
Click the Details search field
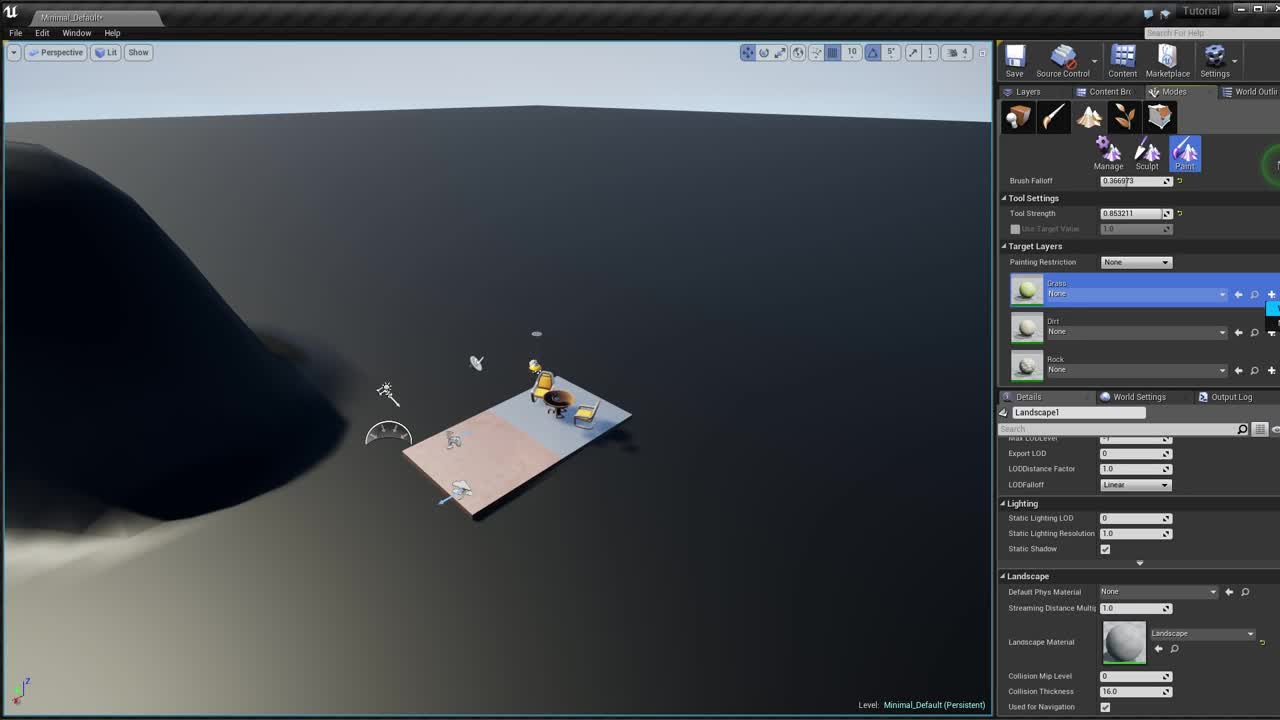[1118, 429]
